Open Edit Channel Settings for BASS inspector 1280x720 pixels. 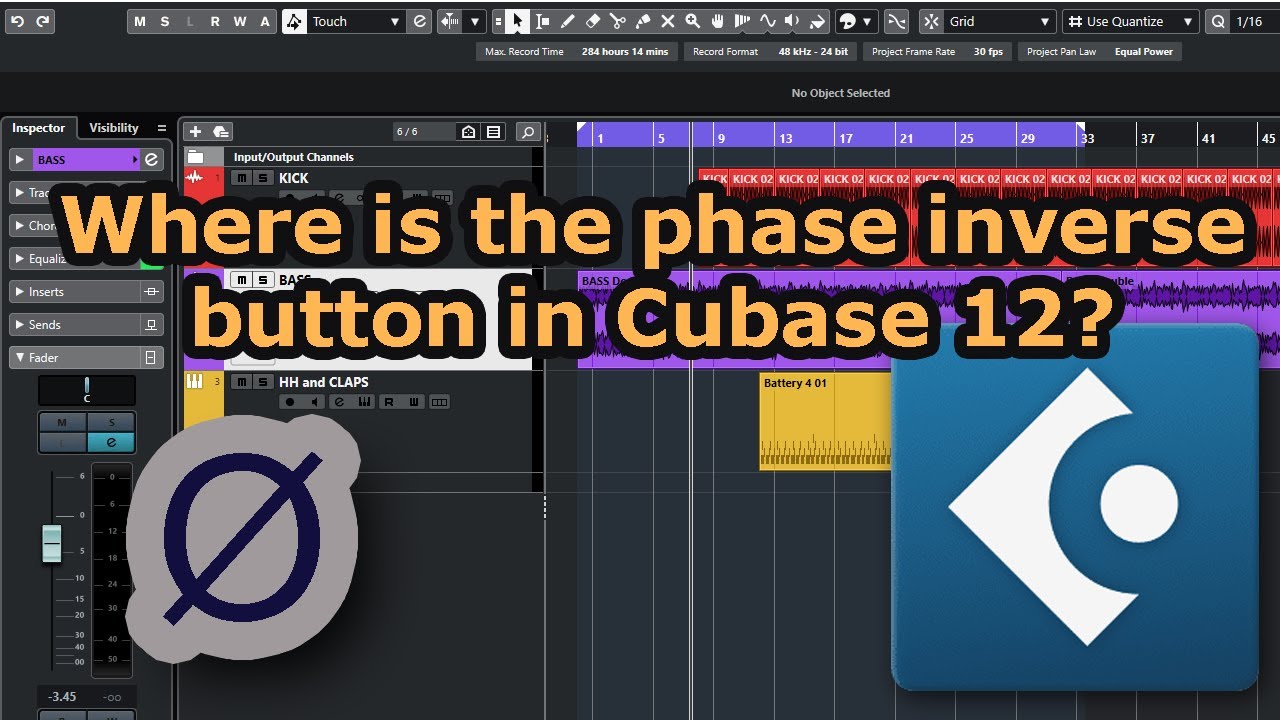(x=152, y=160)
